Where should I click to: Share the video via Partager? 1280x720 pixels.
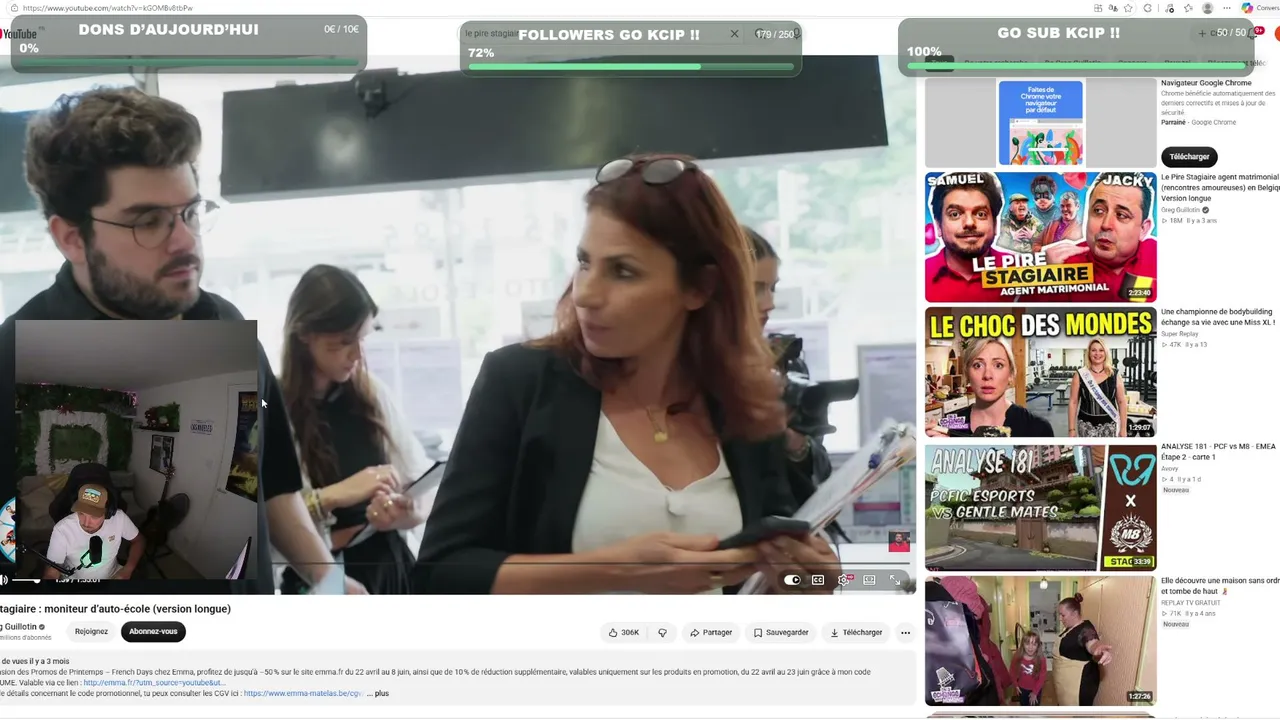(711, 632)
